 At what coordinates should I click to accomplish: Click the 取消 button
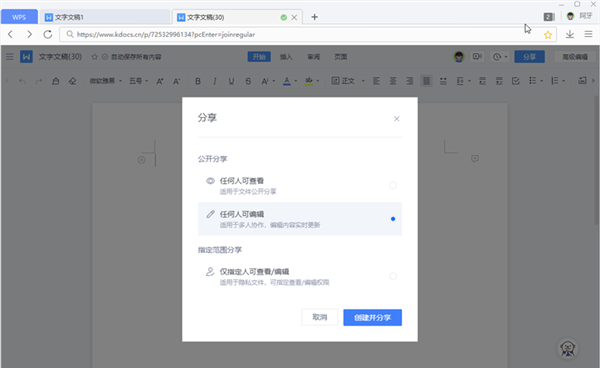(x=320, y=318)
